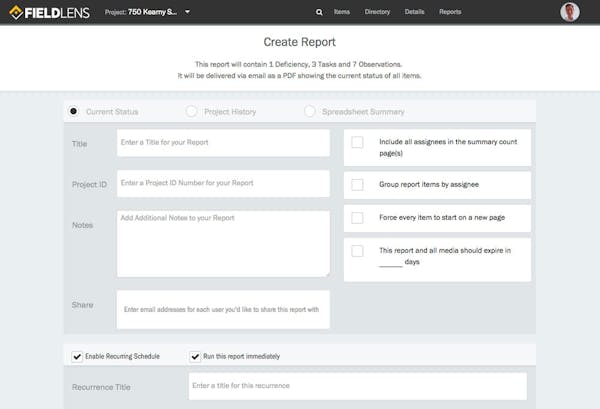Open the user profile avatar

click(x=570, y=12)
